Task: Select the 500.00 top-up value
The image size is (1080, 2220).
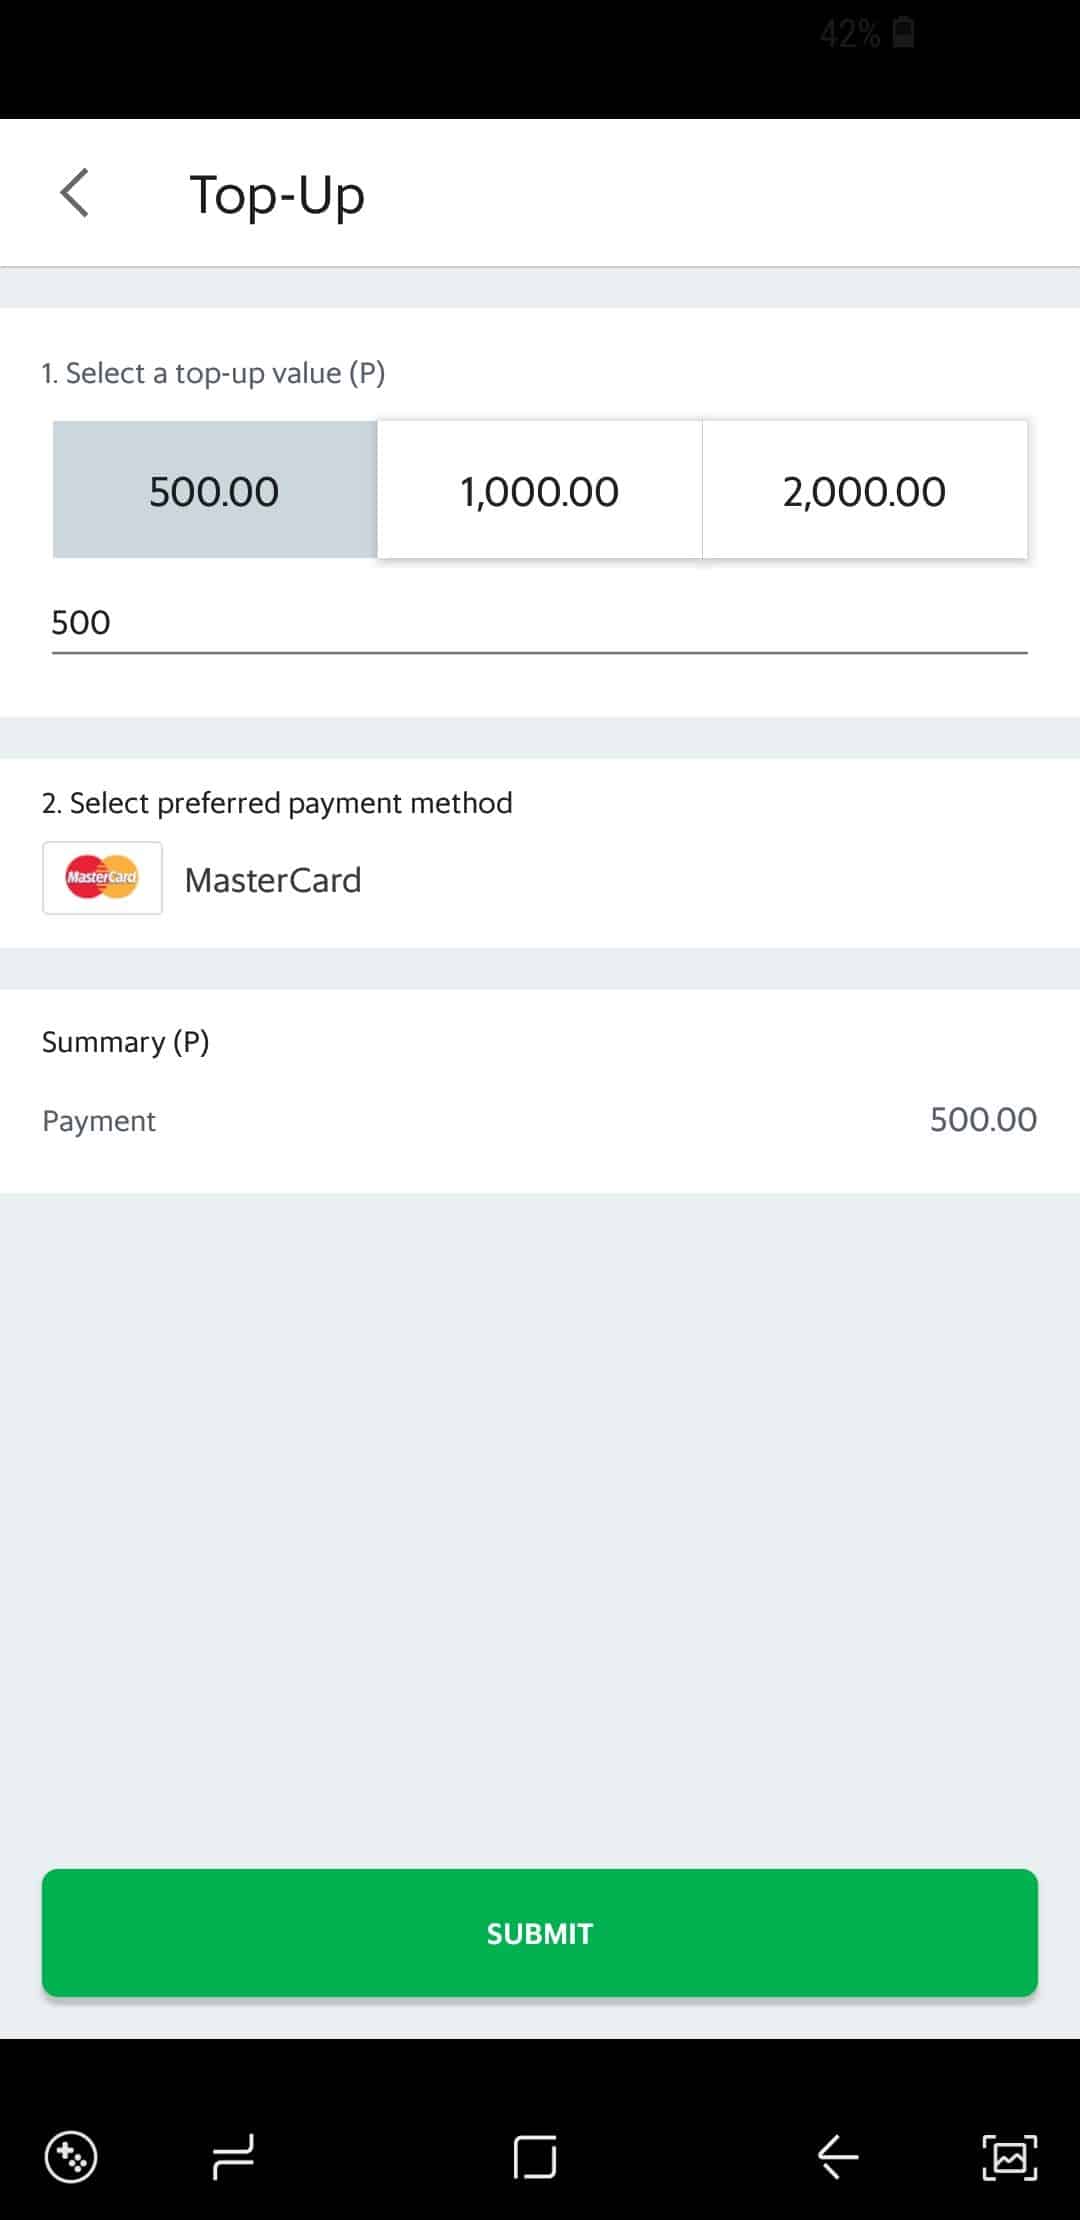Action: click(x=215, y=490)
